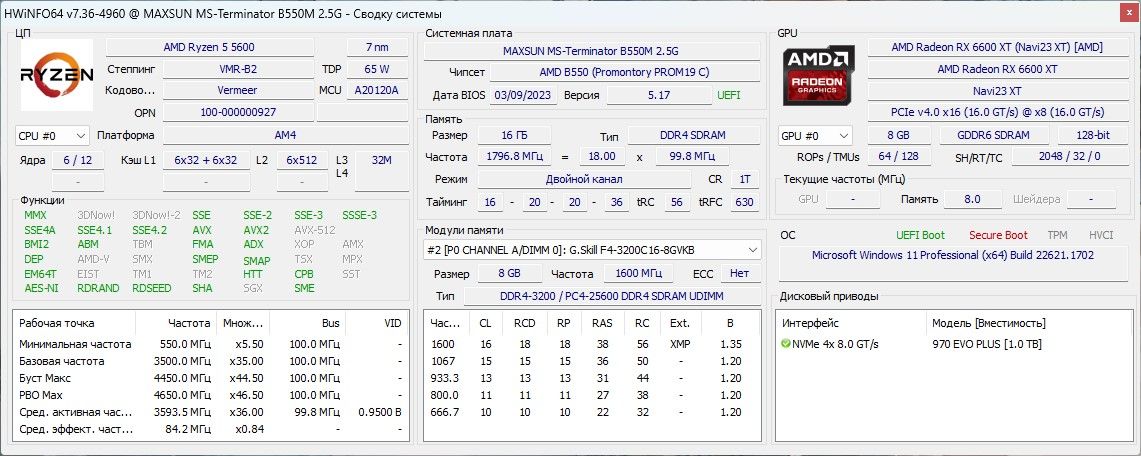Click the 6x32 + 6x32 L1 cache value
Image resolution: width=1141 pixels, height=456 pixels.
(x=205, y=160)
